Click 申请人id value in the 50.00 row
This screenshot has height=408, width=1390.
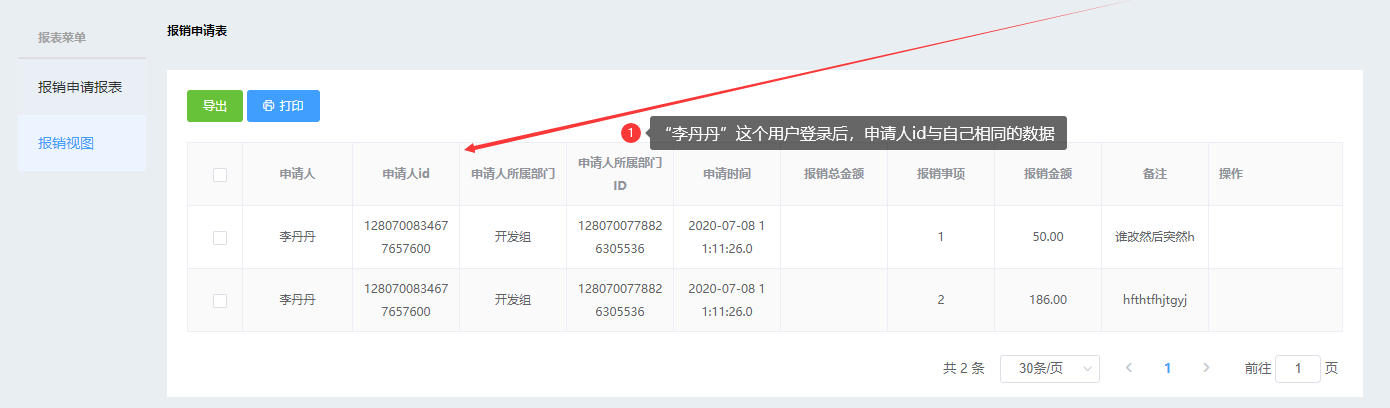click(406, 237)
